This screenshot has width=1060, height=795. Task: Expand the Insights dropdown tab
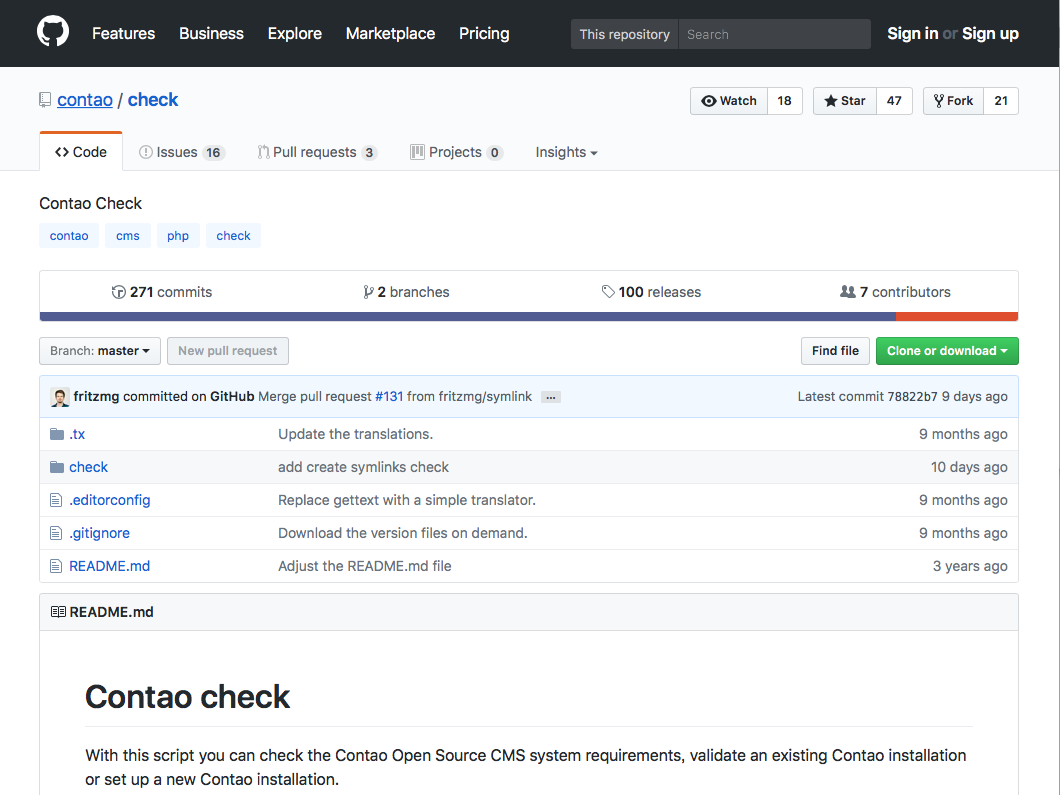[x=566, y=152]
